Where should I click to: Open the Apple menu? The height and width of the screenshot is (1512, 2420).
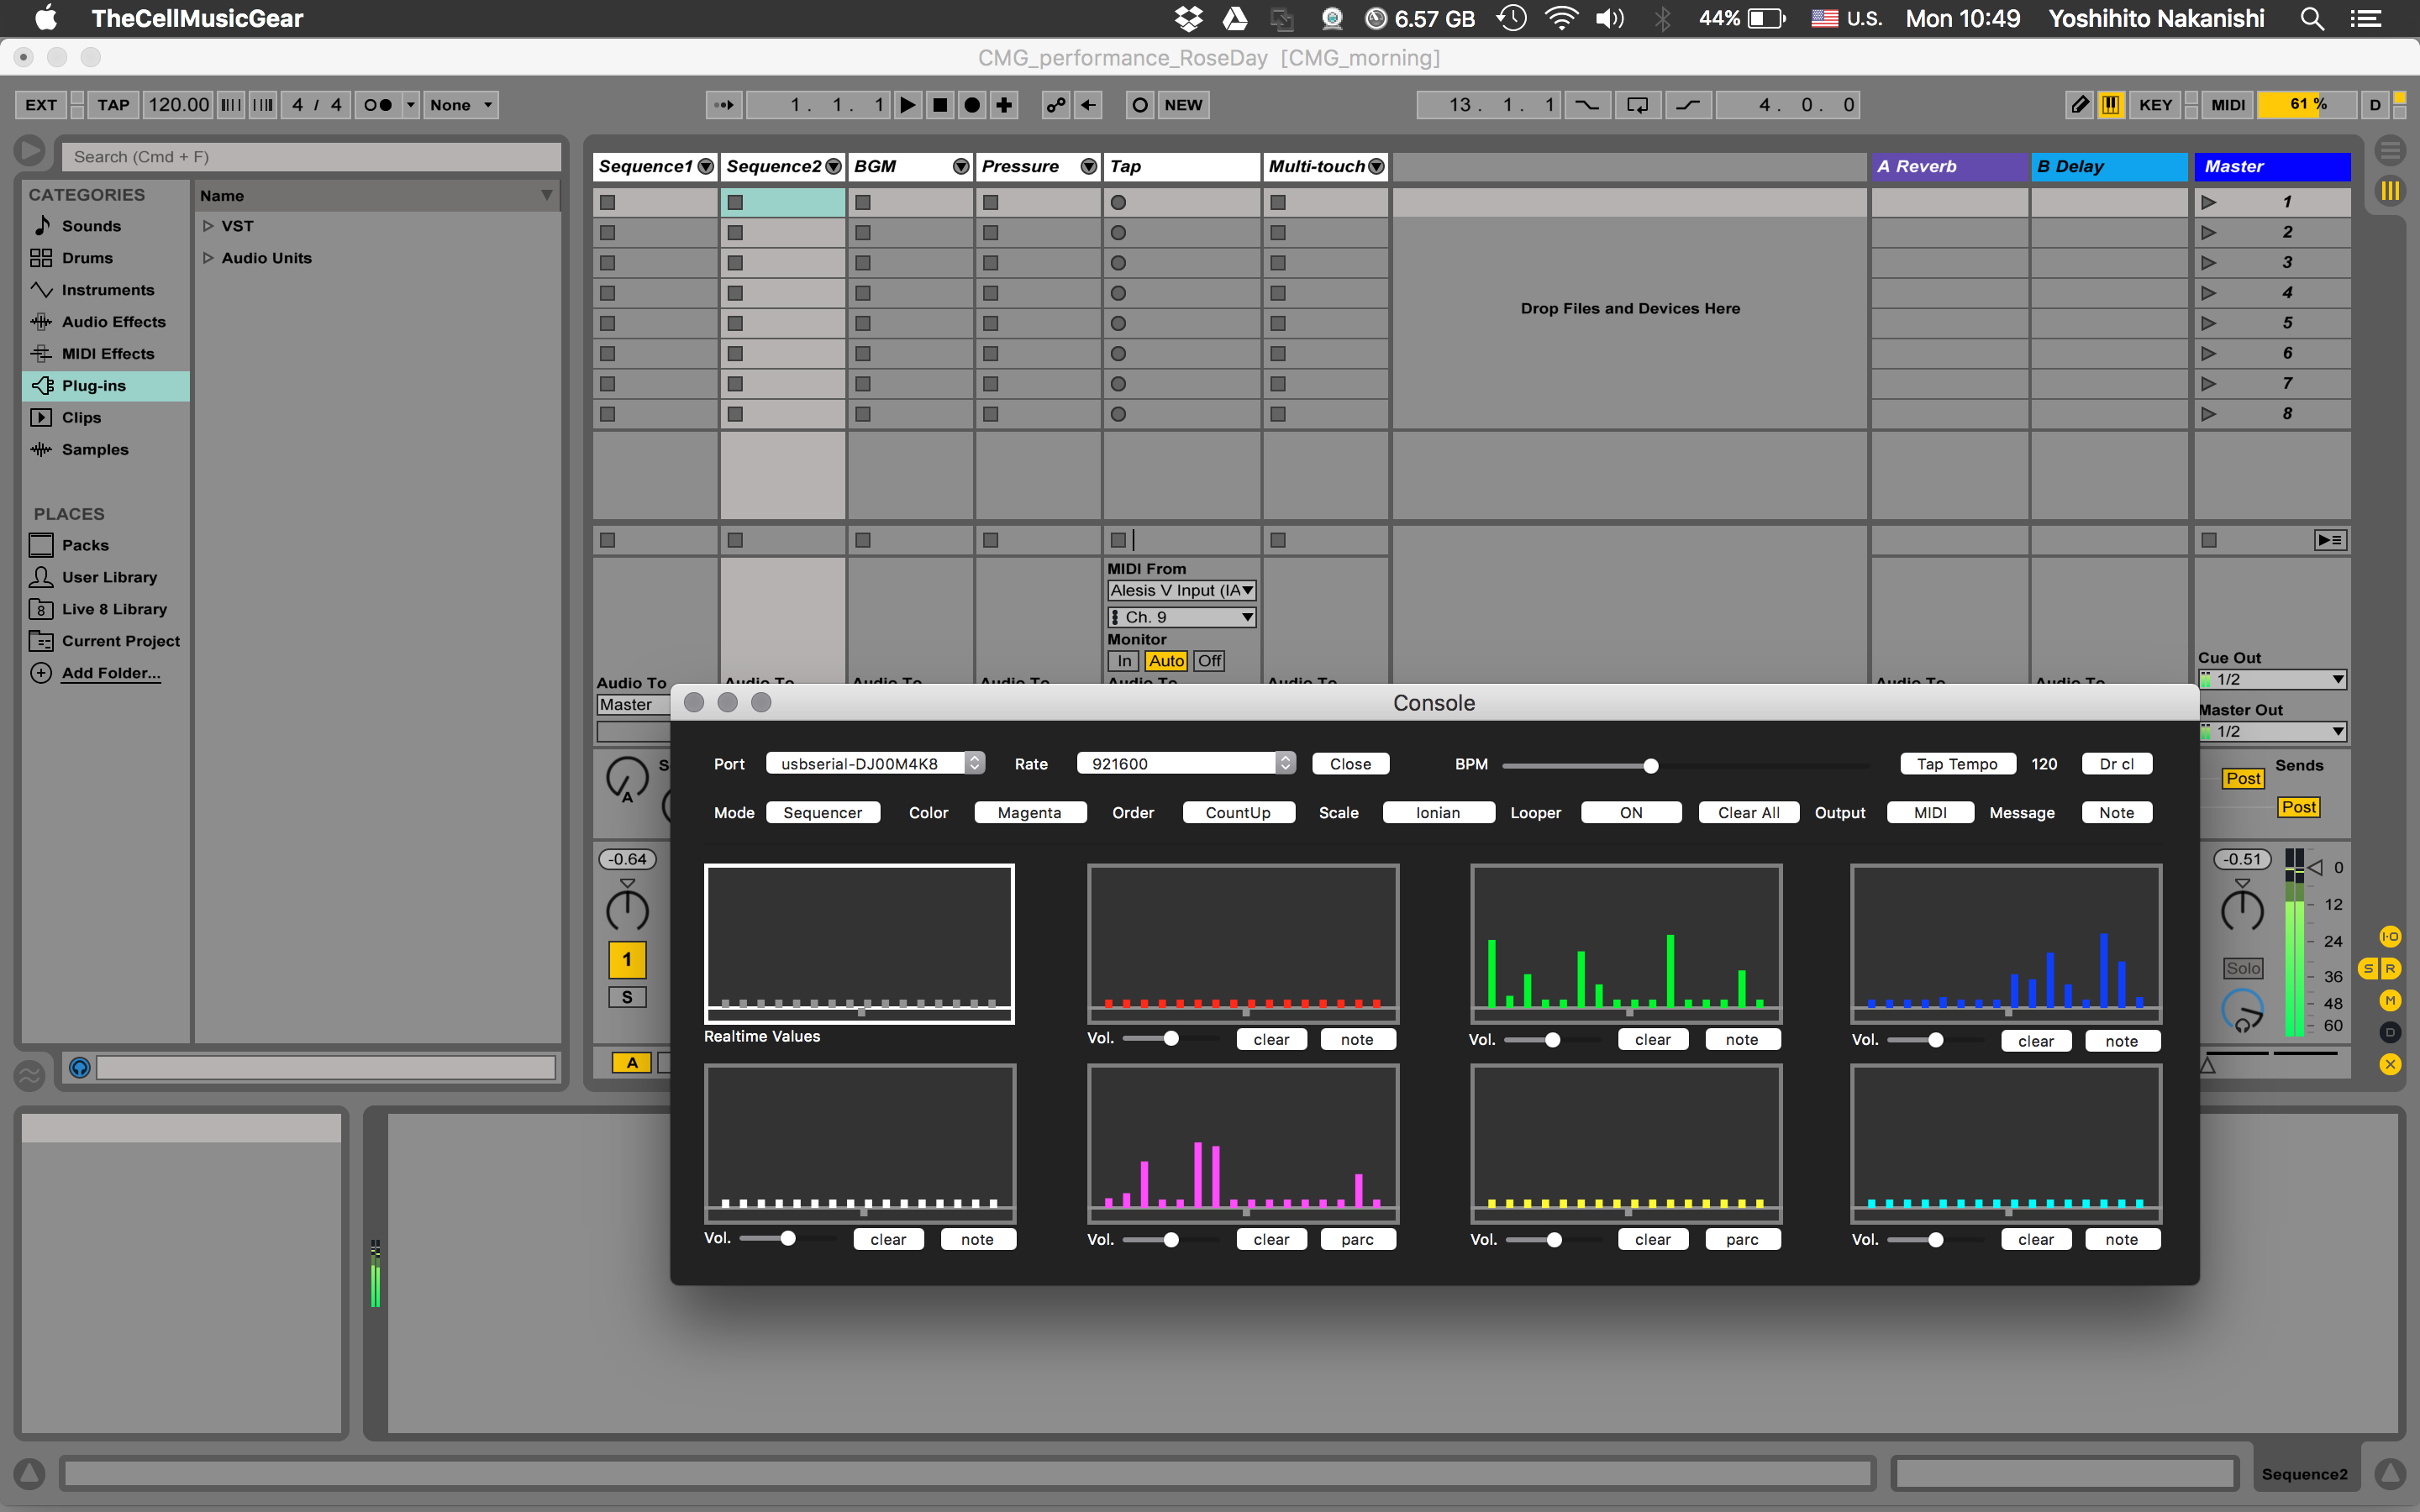pos(45,18)
